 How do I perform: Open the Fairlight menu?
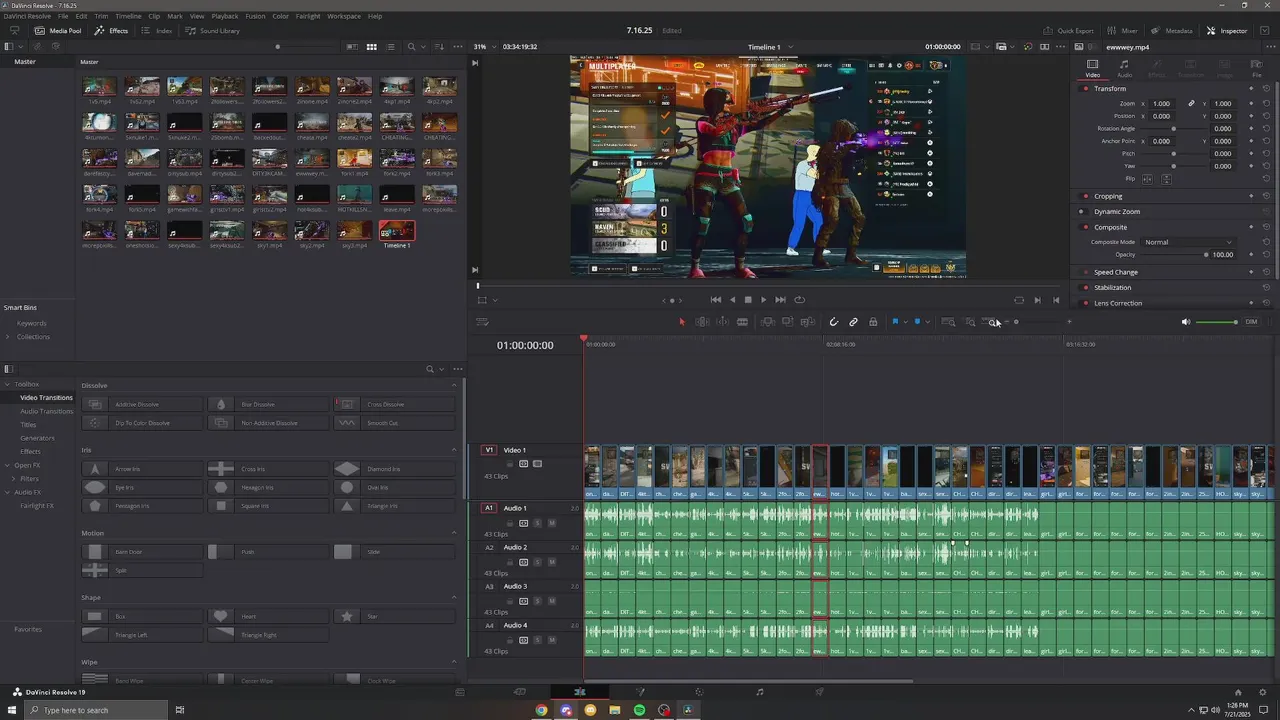tap(308, 16)
